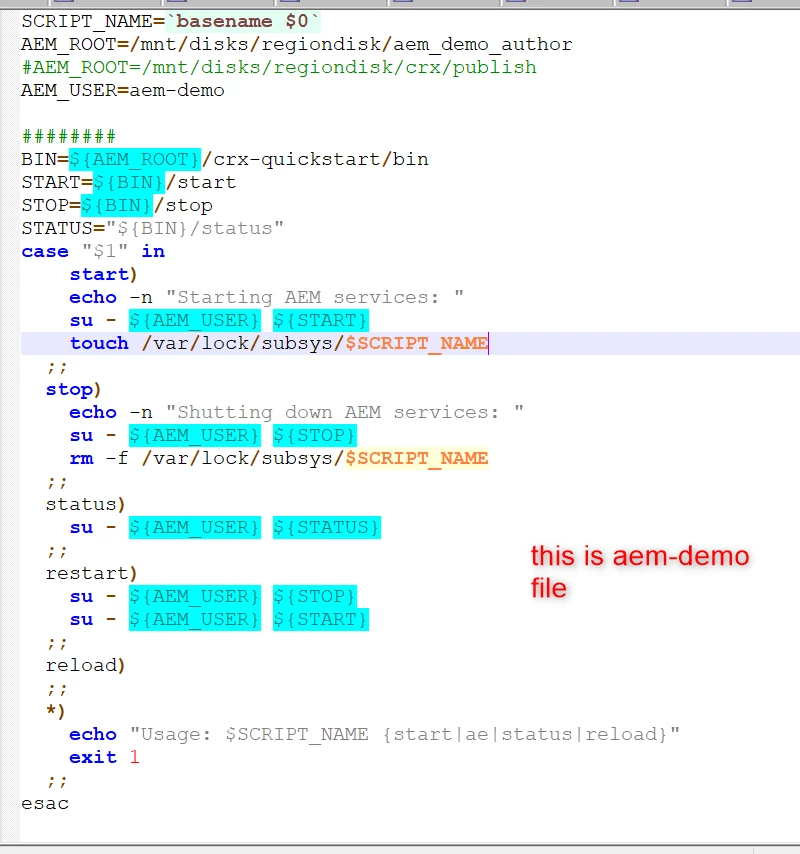Click the case "$1" in statement
This screenshot has height=854, width=800.
[93, 252]
